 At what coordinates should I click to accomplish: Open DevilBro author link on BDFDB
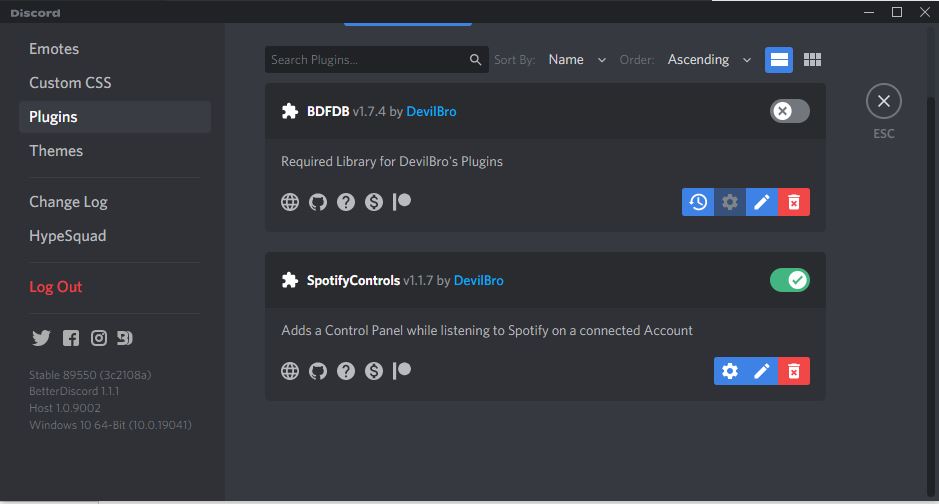pyautogui.click(x=431, y=111)
